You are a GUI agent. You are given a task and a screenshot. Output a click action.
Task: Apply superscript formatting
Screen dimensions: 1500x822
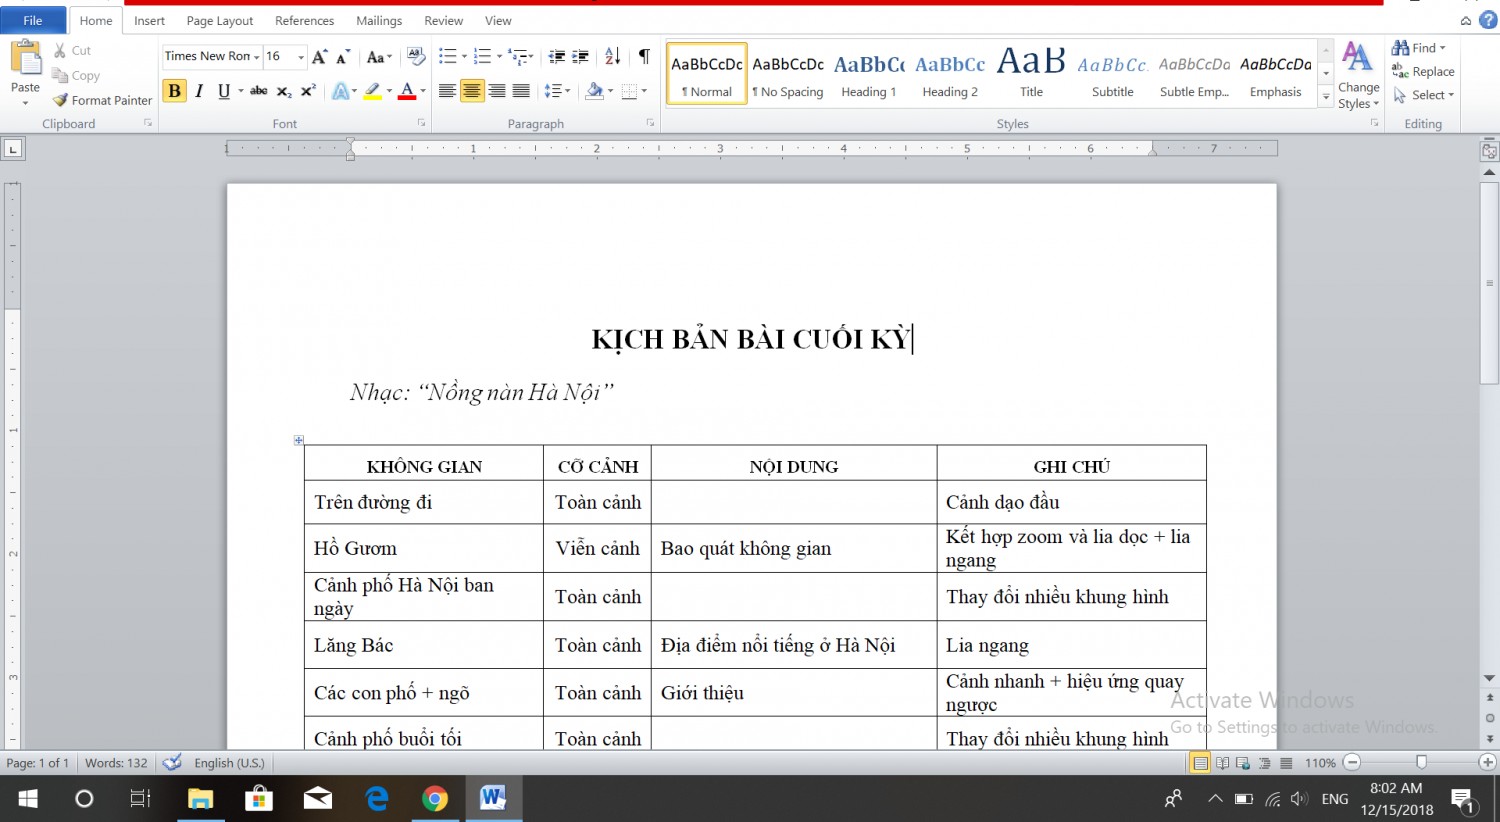[308, 91]
